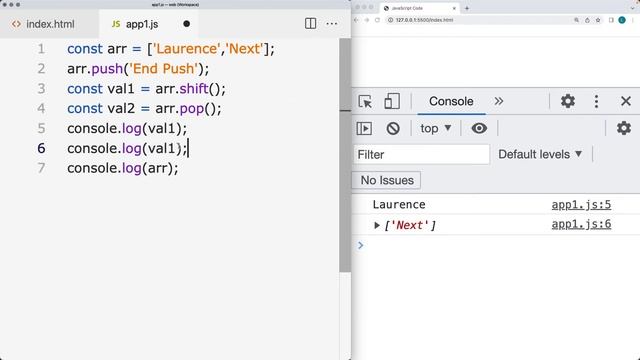The image size is (640, 360).
Task: Click line 3 arr.shift code
Action: coord(146,89)
